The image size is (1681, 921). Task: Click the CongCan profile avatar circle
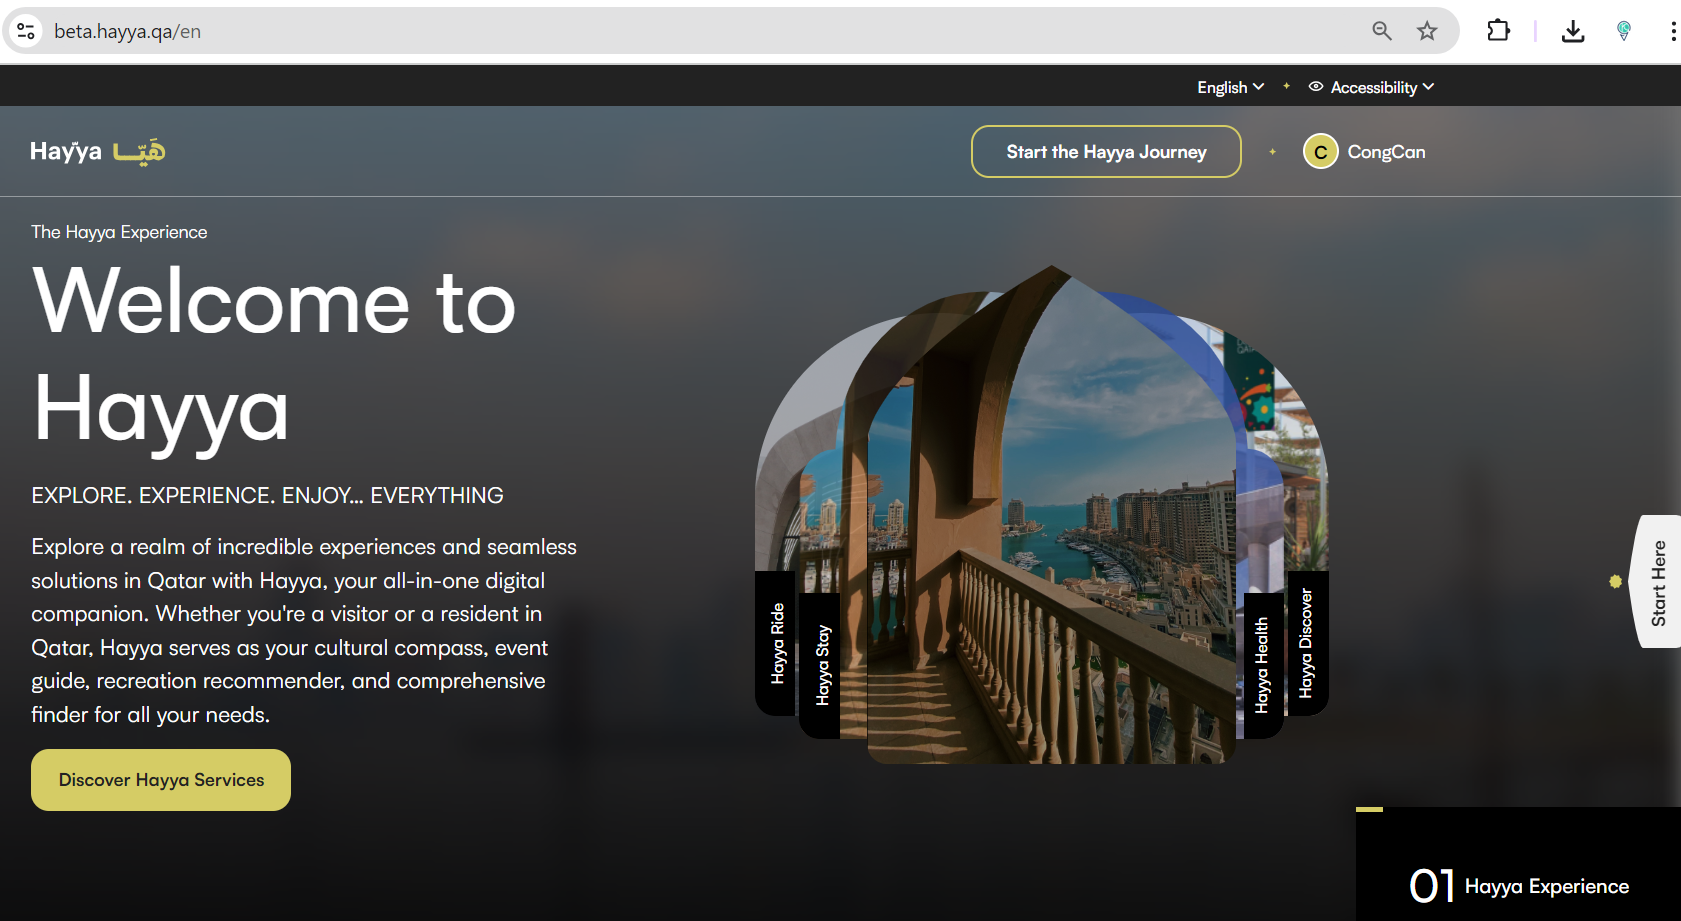(1320, 152)
